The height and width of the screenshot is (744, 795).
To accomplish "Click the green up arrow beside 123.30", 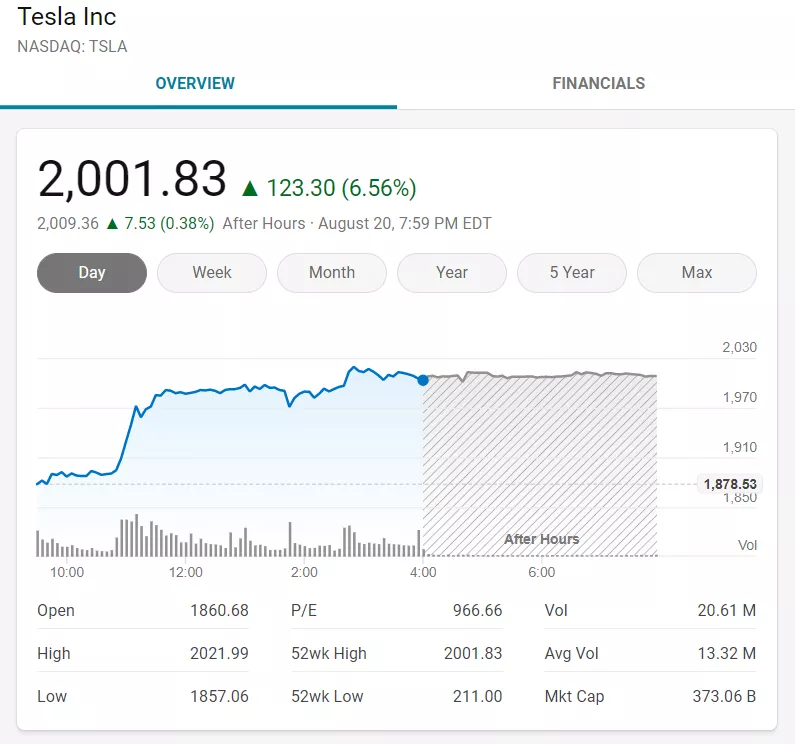I will (x=250, y=188).
